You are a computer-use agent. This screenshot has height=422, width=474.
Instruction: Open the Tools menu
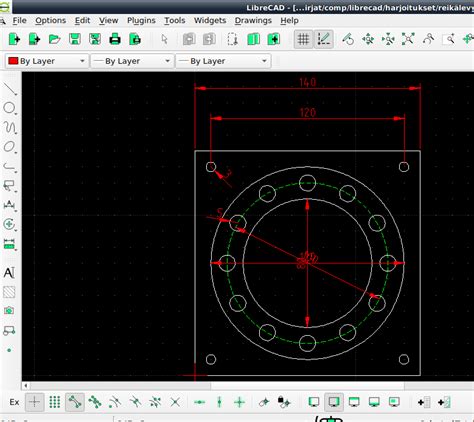coord(175,21)
